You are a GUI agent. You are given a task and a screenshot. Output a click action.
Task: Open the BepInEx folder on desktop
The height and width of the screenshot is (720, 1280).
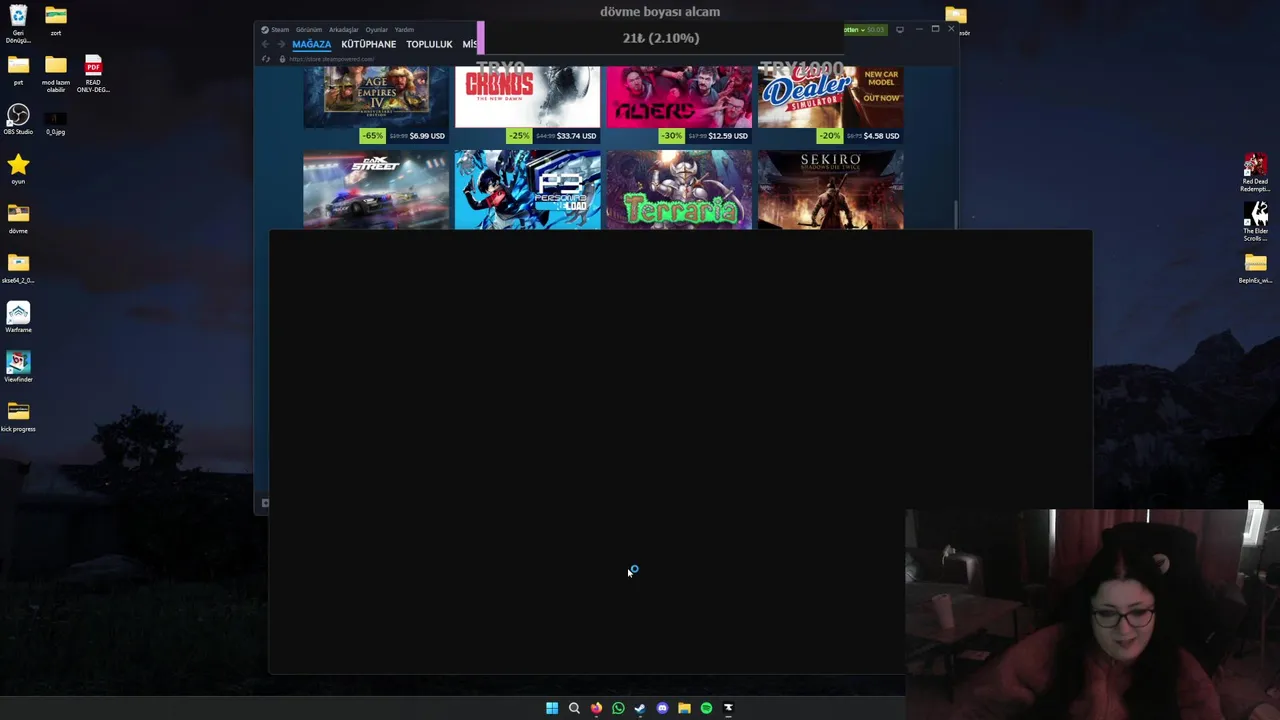(x=1255, y=267)
